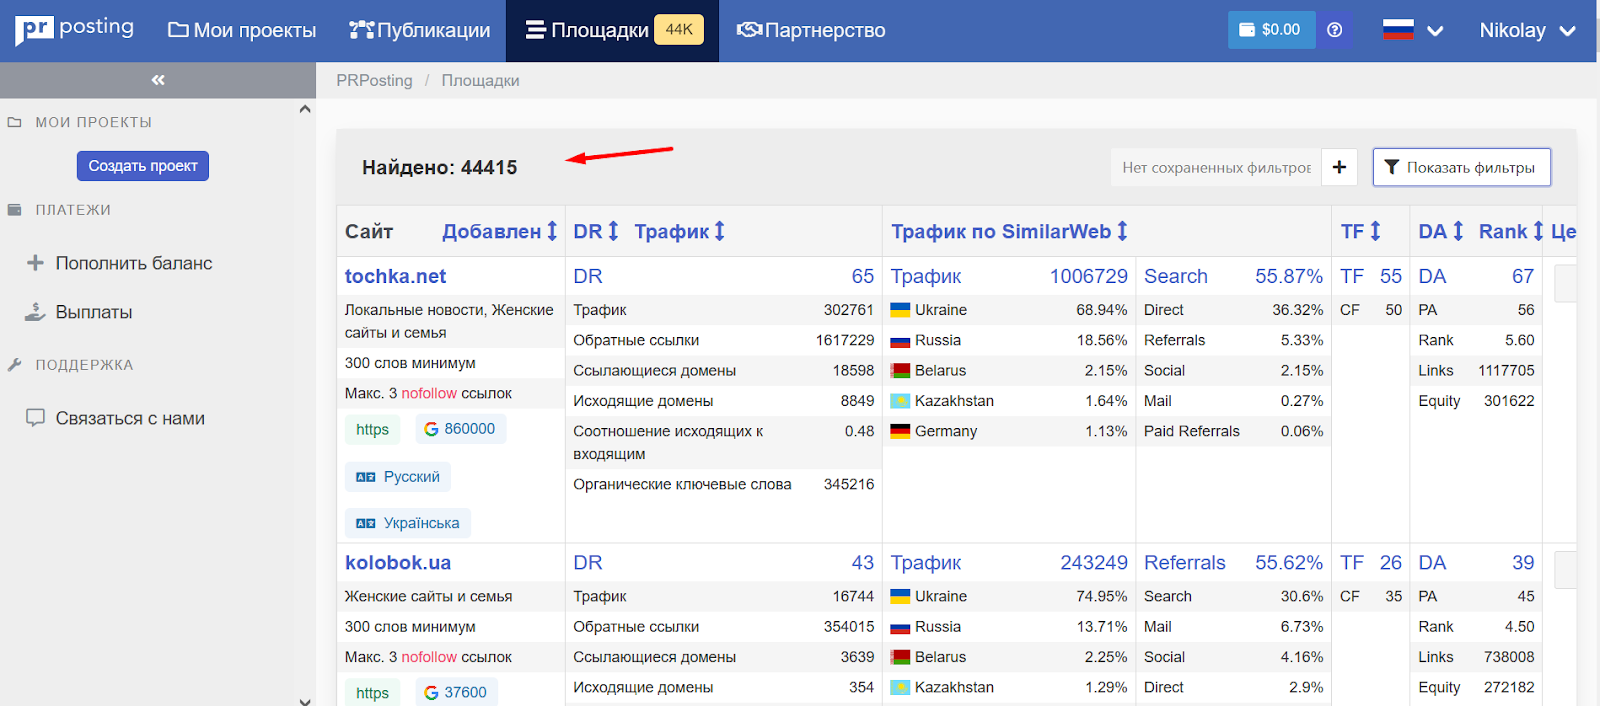Click the PRPosting breadcrumb link
Image resolution: width=1600 pixels, height=706 pixels.
tap(374, 80)
